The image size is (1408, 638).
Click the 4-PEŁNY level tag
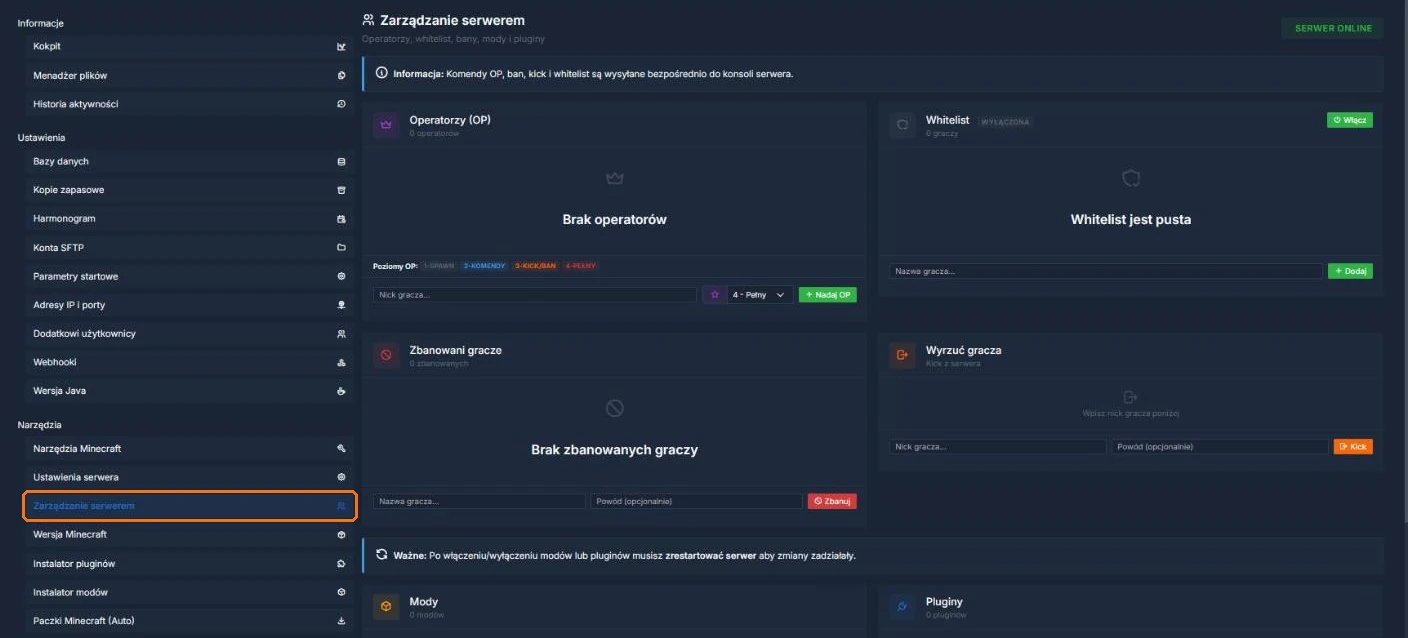pos(581,266)
